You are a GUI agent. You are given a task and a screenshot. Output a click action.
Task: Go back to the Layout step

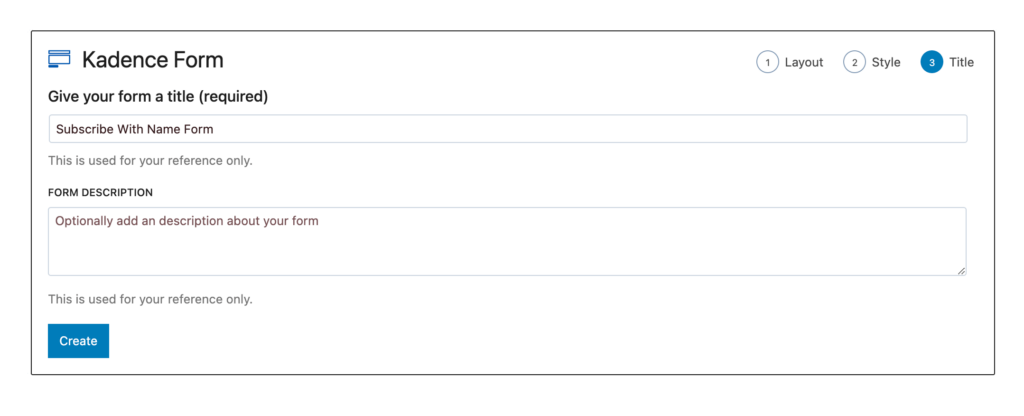pos(803,62)
